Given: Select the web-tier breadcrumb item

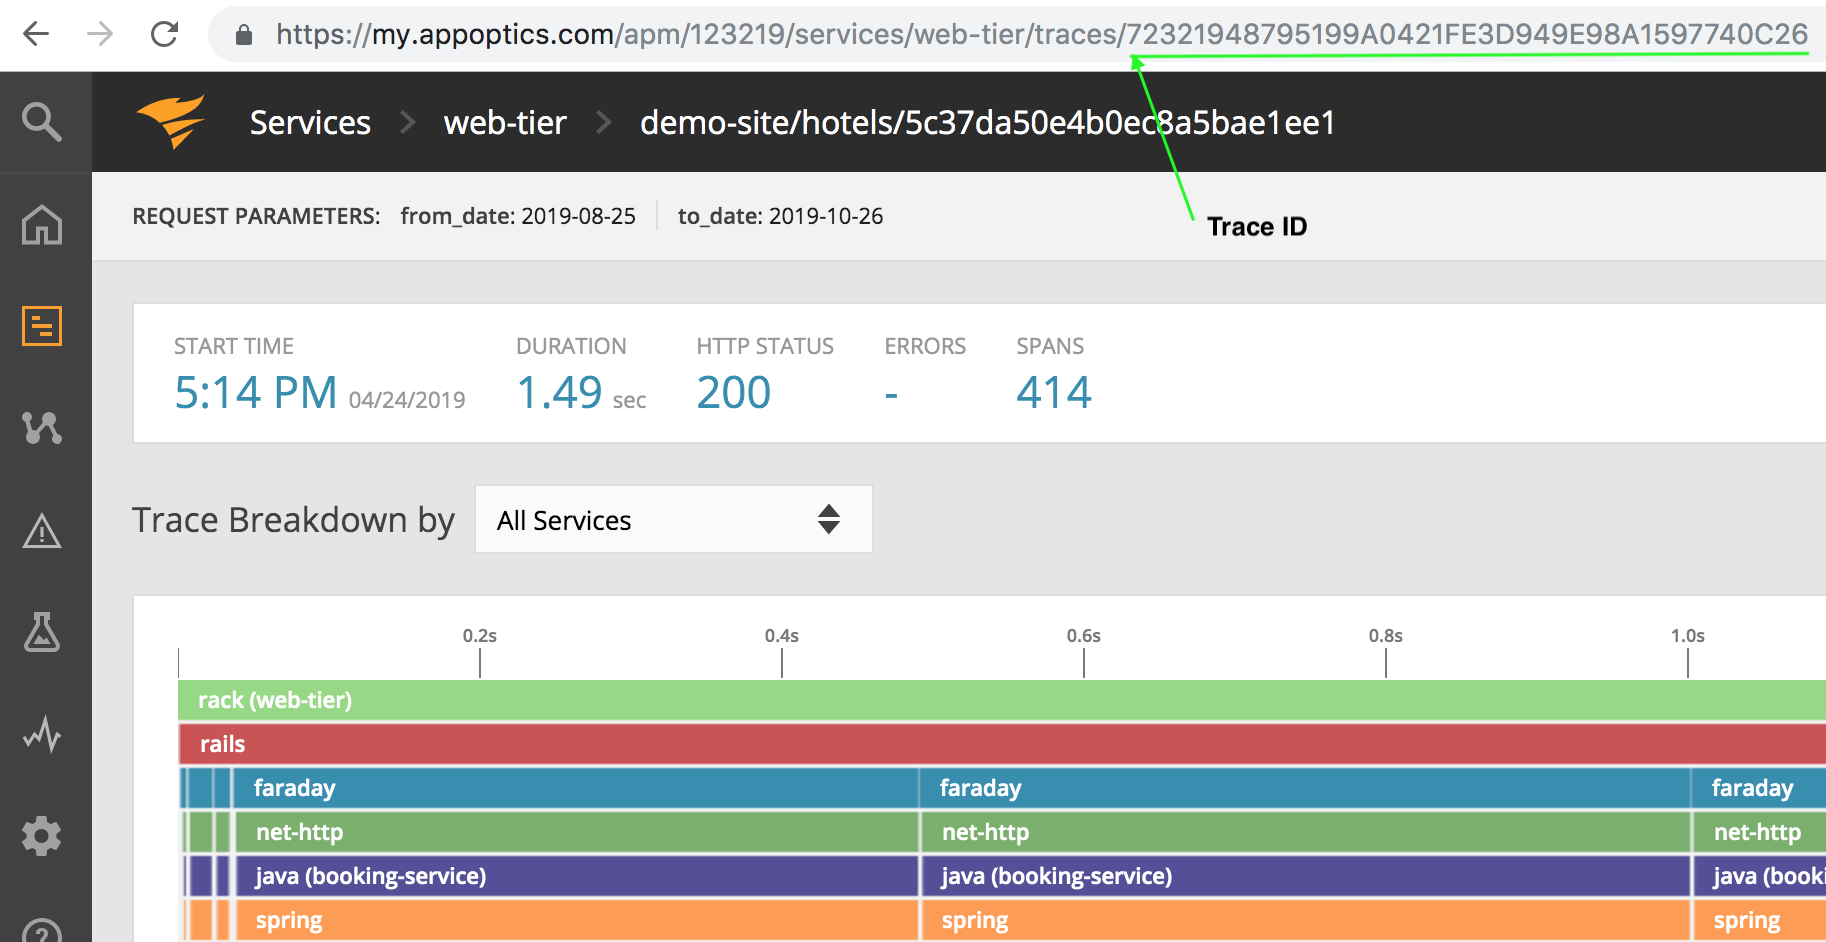Looking at the screenshot, I should (504, 122).
